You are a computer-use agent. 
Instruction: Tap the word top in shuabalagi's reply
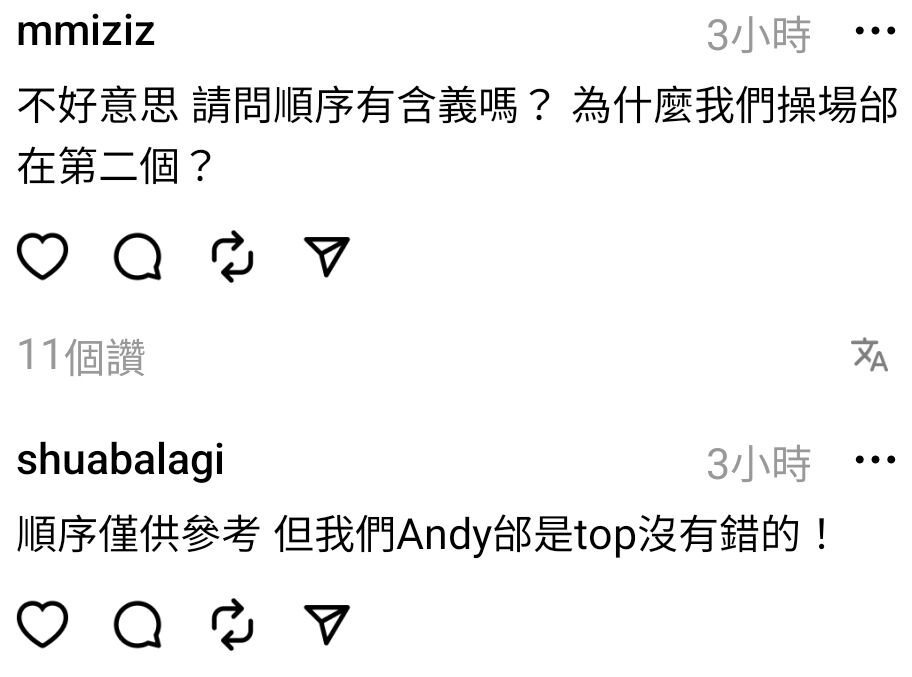click(605, 536)
